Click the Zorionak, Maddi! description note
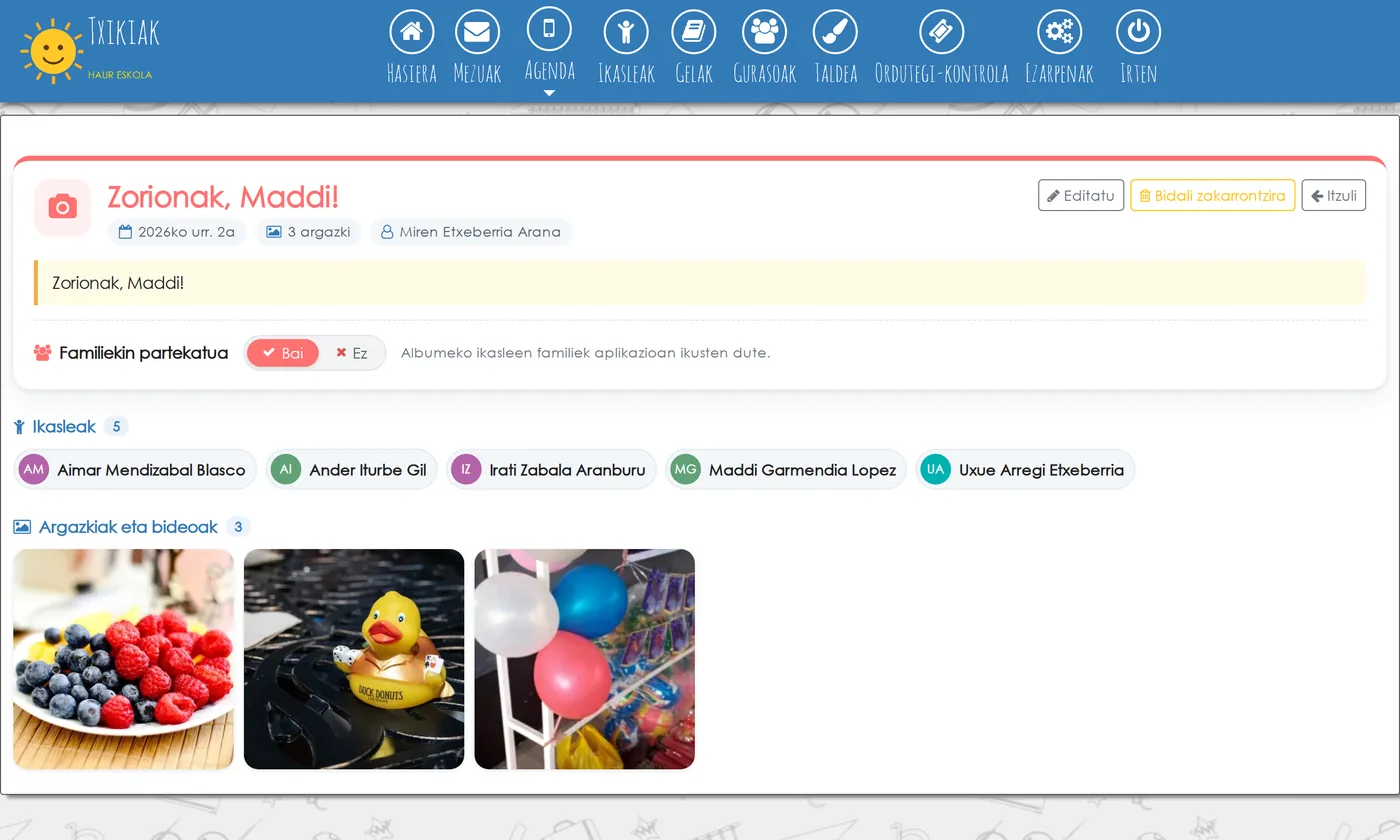The height and width of the screenshot is (840, 1400). 700,283
